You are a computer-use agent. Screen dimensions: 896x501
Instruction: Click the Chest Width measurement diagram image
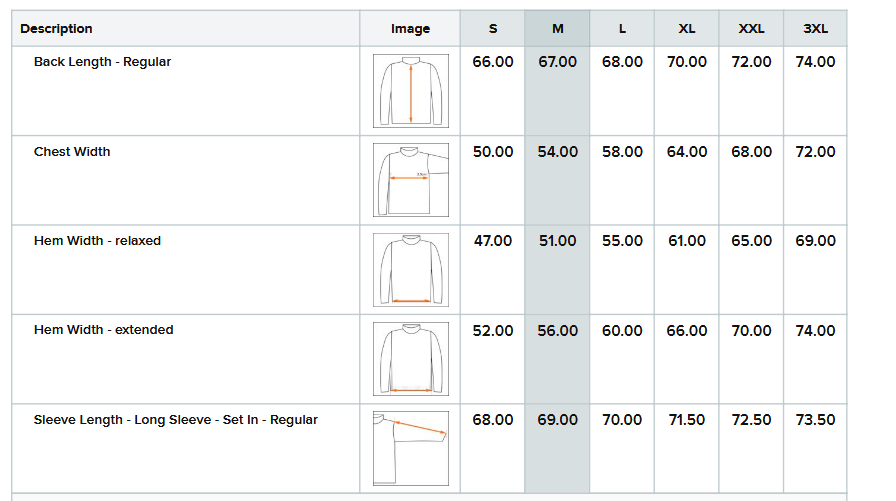pyautogui.click(x=410, y=180)
